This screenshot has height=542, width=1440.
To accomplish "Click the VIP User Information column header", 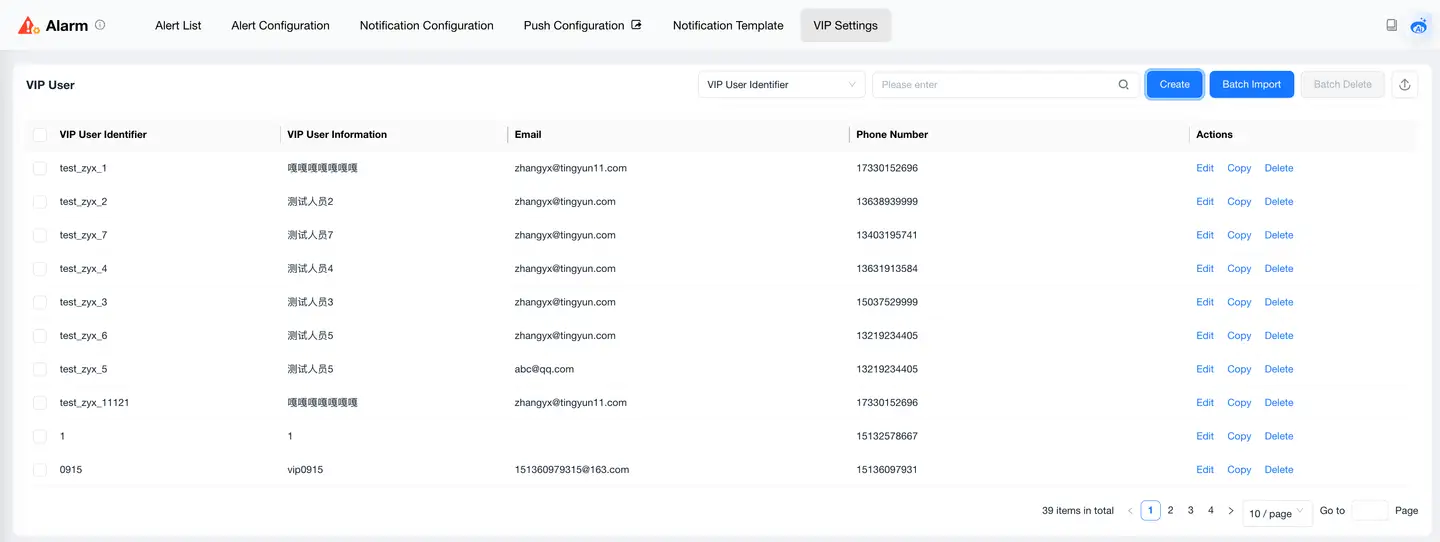I will [x=337, y=135].
